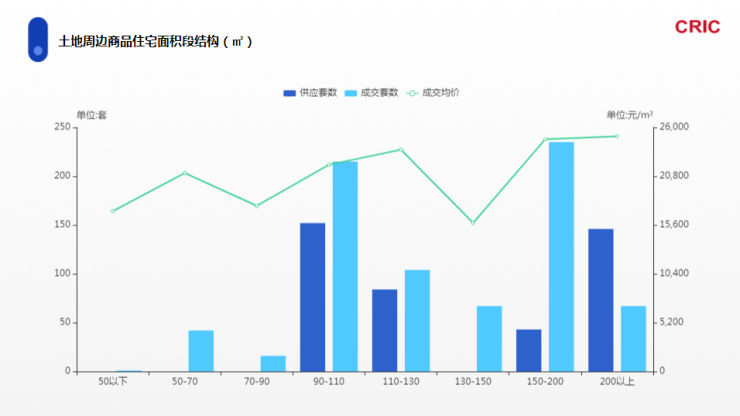Click the x-axis label 50-70
The height and width of the screenshot is (416, 740).
[185, 382]
